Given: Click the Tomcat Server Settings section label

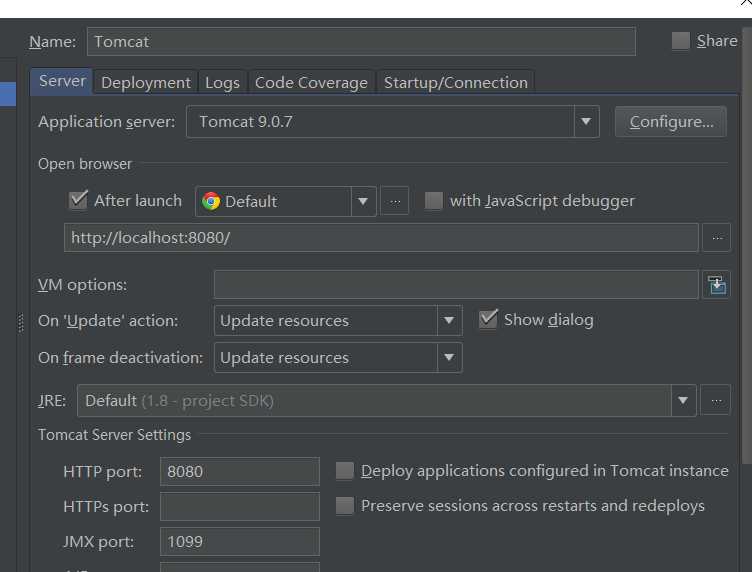Looking at the screenshot, I should coord(115,434).
